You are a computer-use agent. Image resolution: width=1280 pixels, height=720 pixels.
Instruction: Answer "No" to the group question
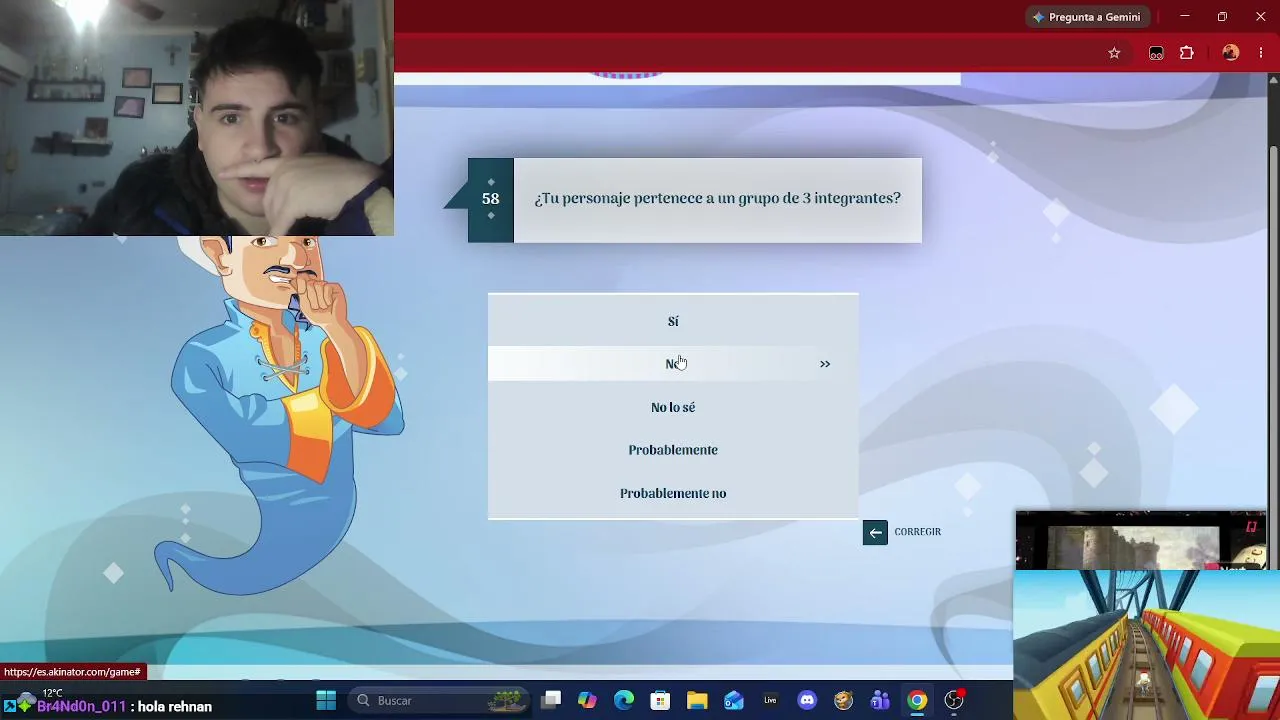click(x=673, y=364)
